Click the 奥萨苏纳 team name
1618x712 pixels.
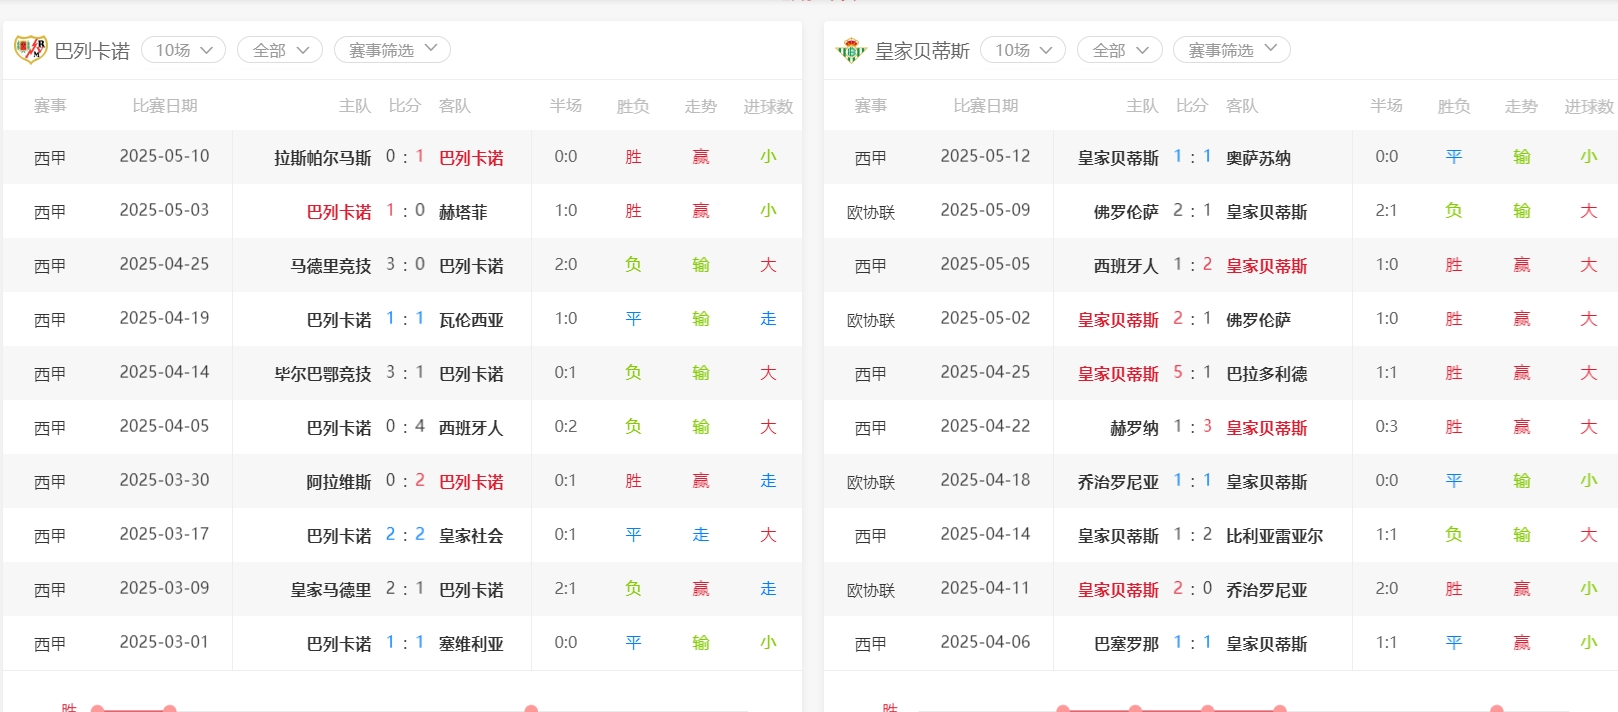click(x=1258, y=158)
